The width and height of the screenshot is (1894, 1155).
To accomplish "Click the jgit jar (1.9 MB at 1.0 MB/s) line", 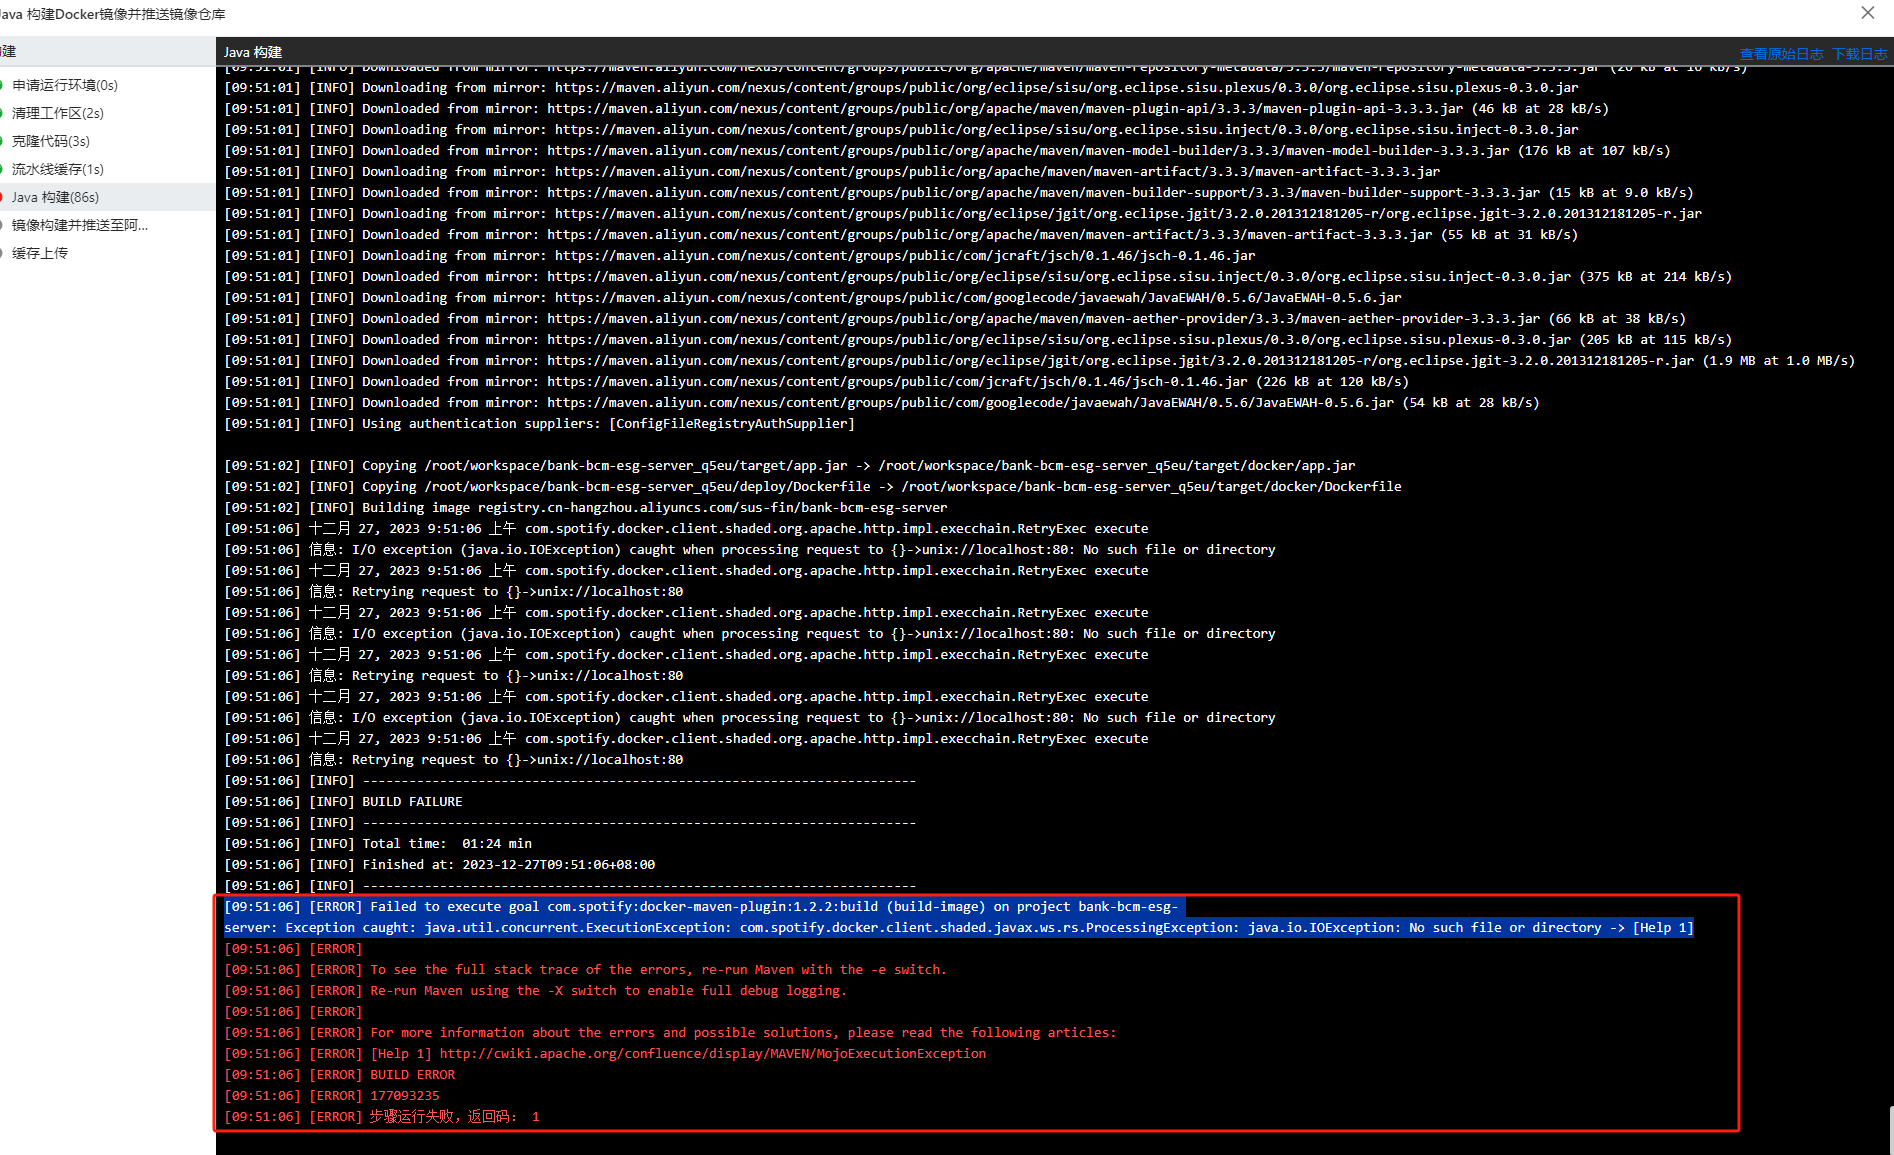I will click(x=1040, y=361).
